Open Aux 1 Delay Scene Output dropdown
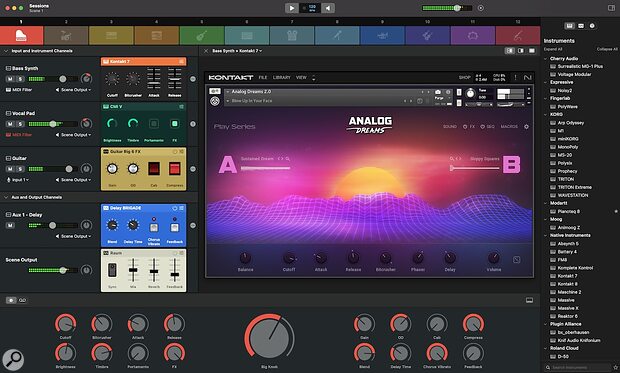 click(73, 236)
